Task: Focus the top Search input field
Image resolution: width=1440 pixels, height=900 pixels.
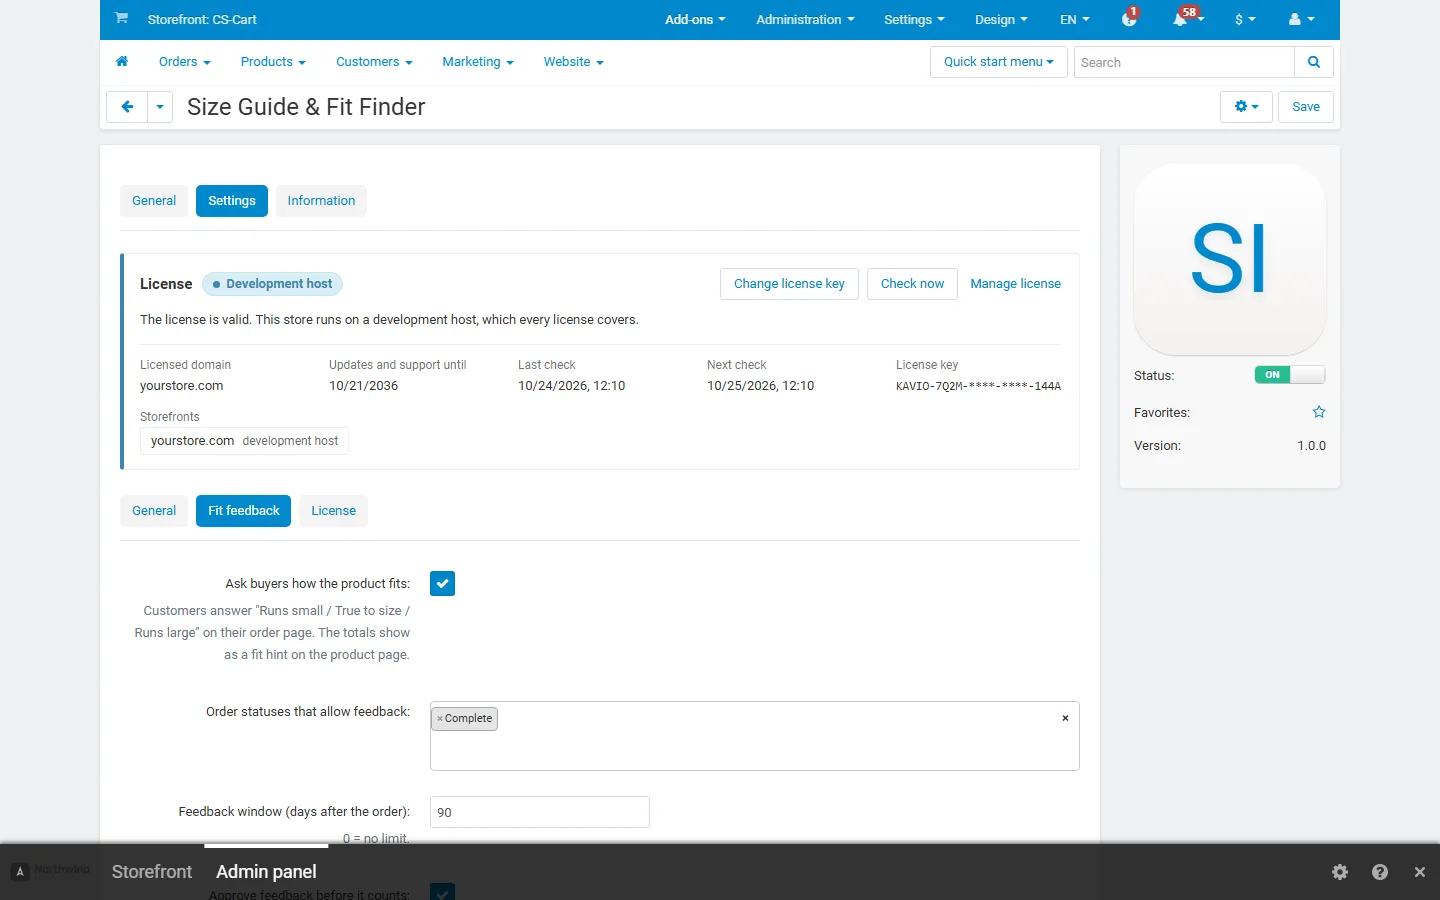Action: click(1184, 62)
